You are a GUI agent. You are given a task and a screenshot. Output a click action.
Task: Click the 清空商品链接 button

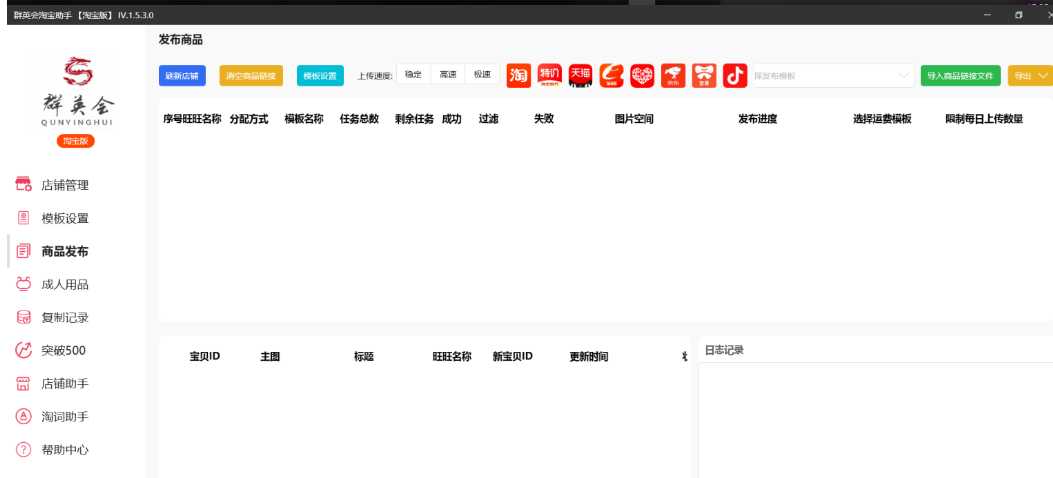(251, 76)
